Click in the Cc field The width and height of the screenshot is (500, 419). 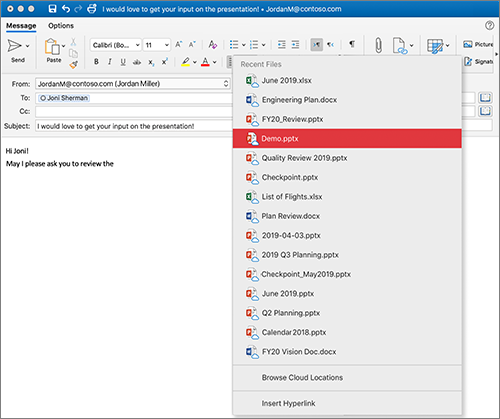134,111
